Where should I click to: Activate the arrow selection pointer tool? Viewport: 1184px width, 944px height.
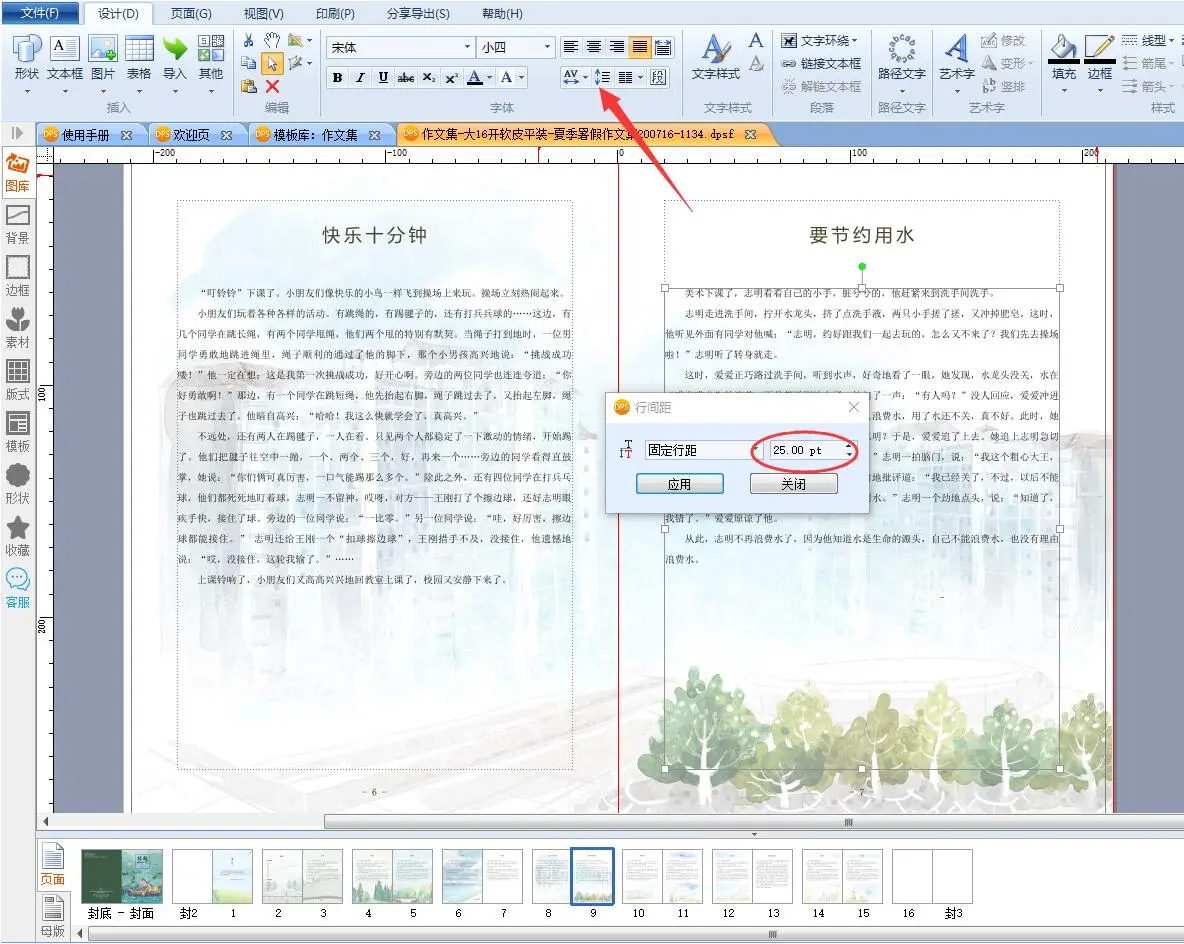click(x=272, y=64)
